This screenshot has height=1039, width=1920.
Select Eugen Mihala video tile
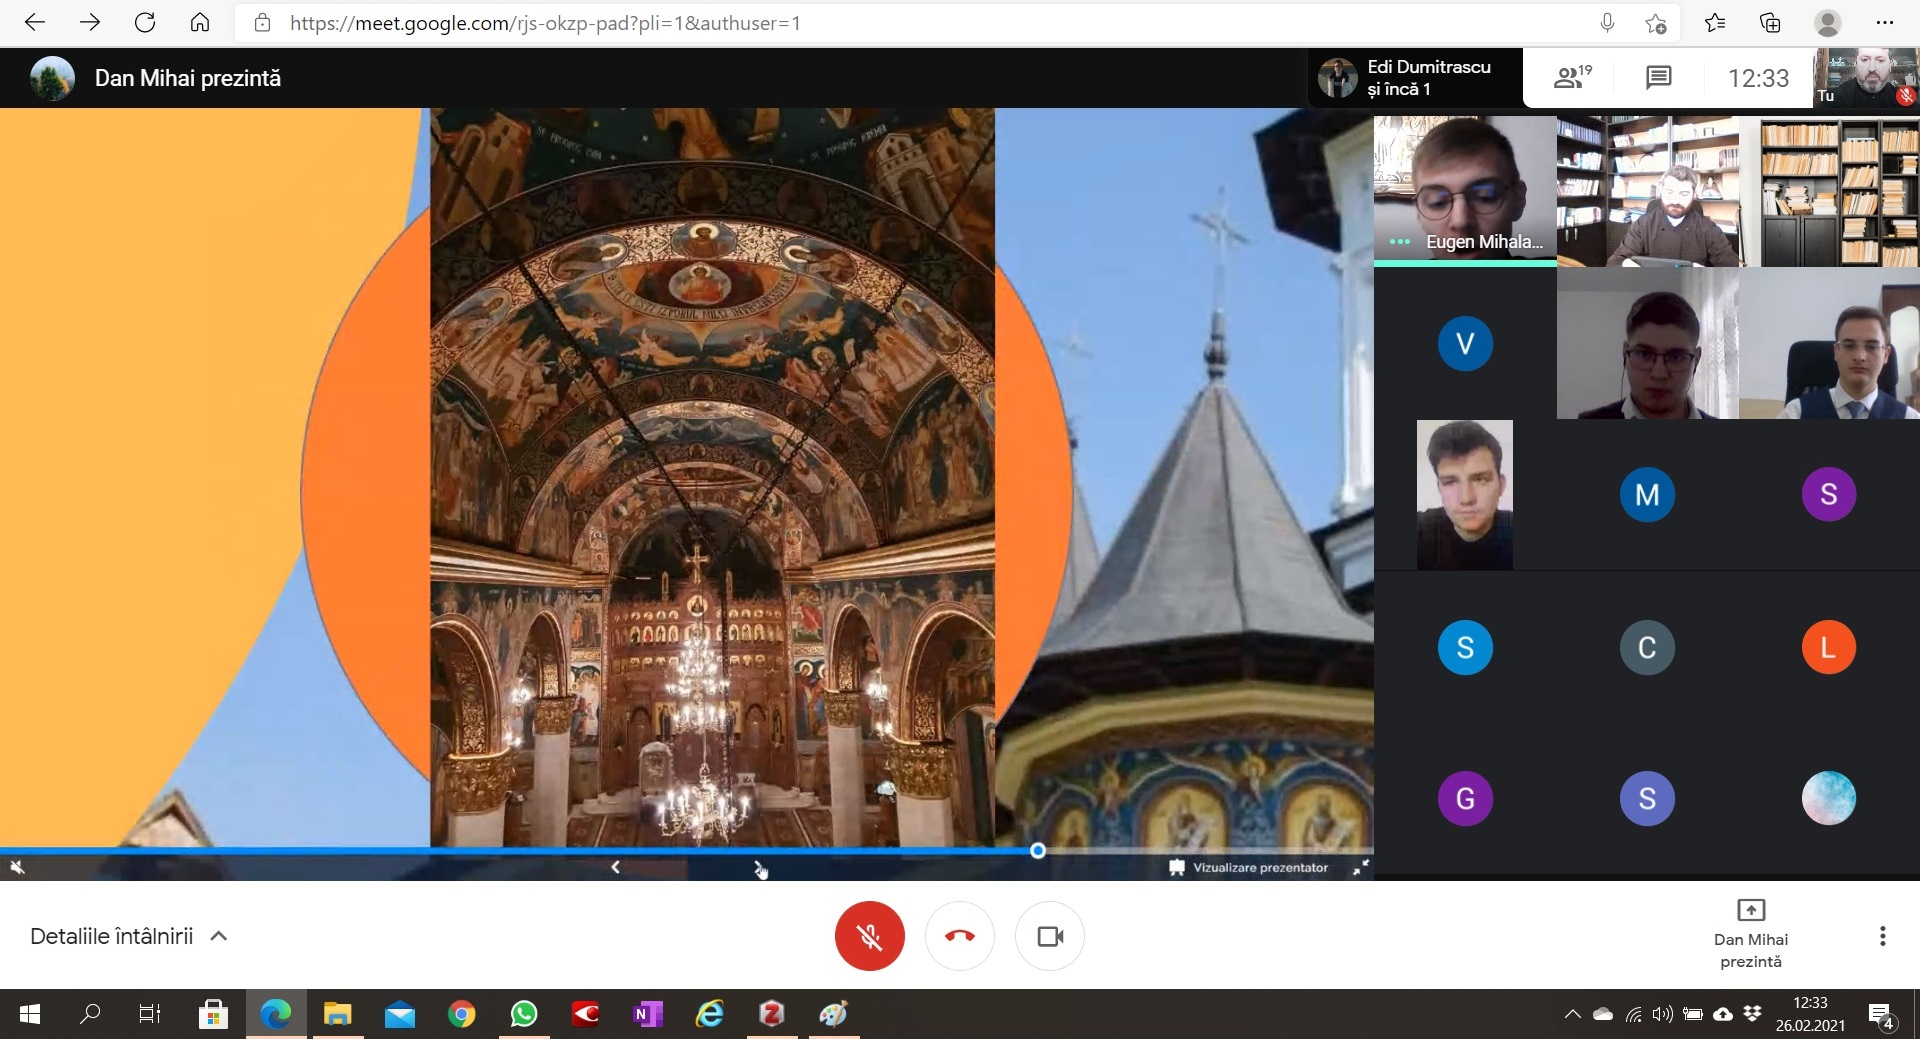tap(1464, 190)
